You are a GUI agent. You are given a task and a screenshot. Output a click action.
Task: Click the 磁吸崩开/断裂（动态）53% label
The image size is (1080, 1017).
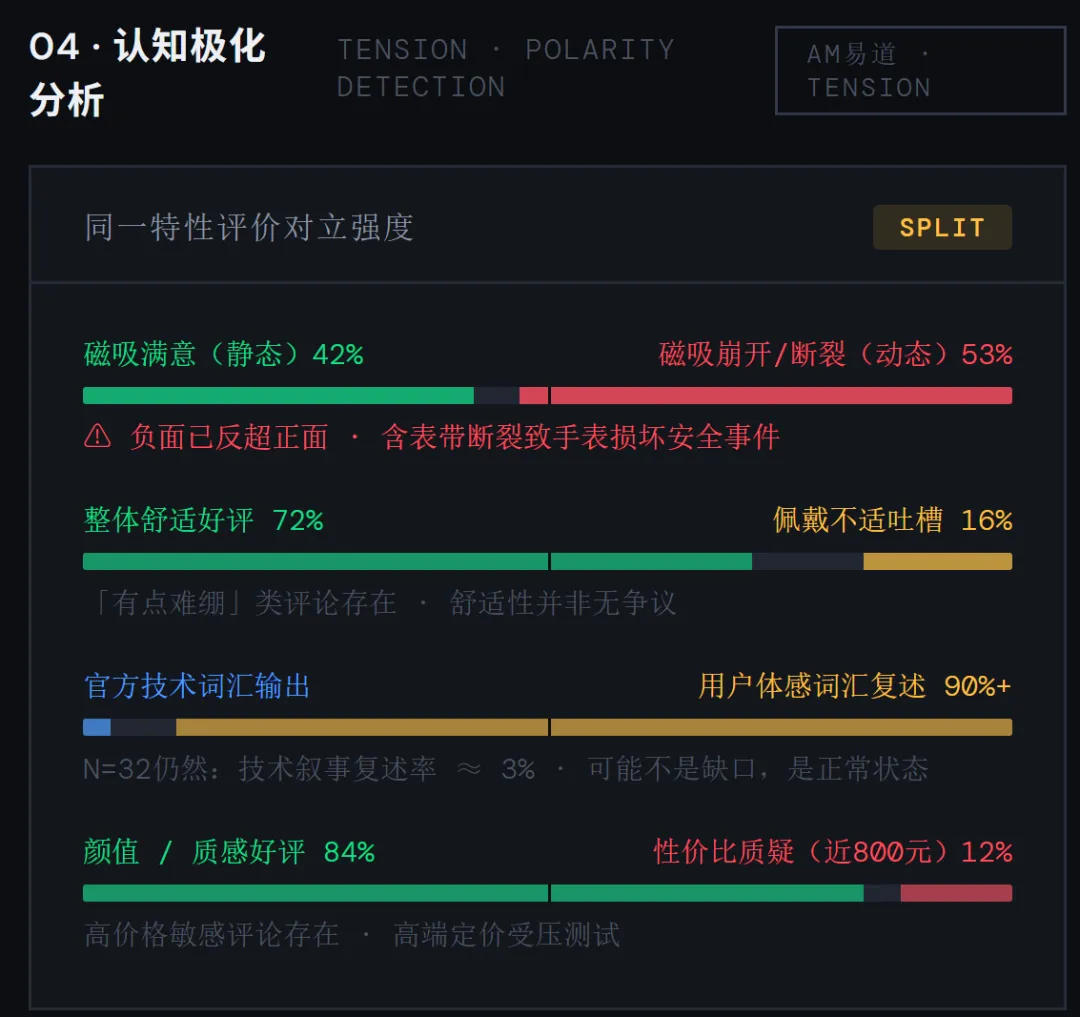pyautogui.click(x=835, y=354)
